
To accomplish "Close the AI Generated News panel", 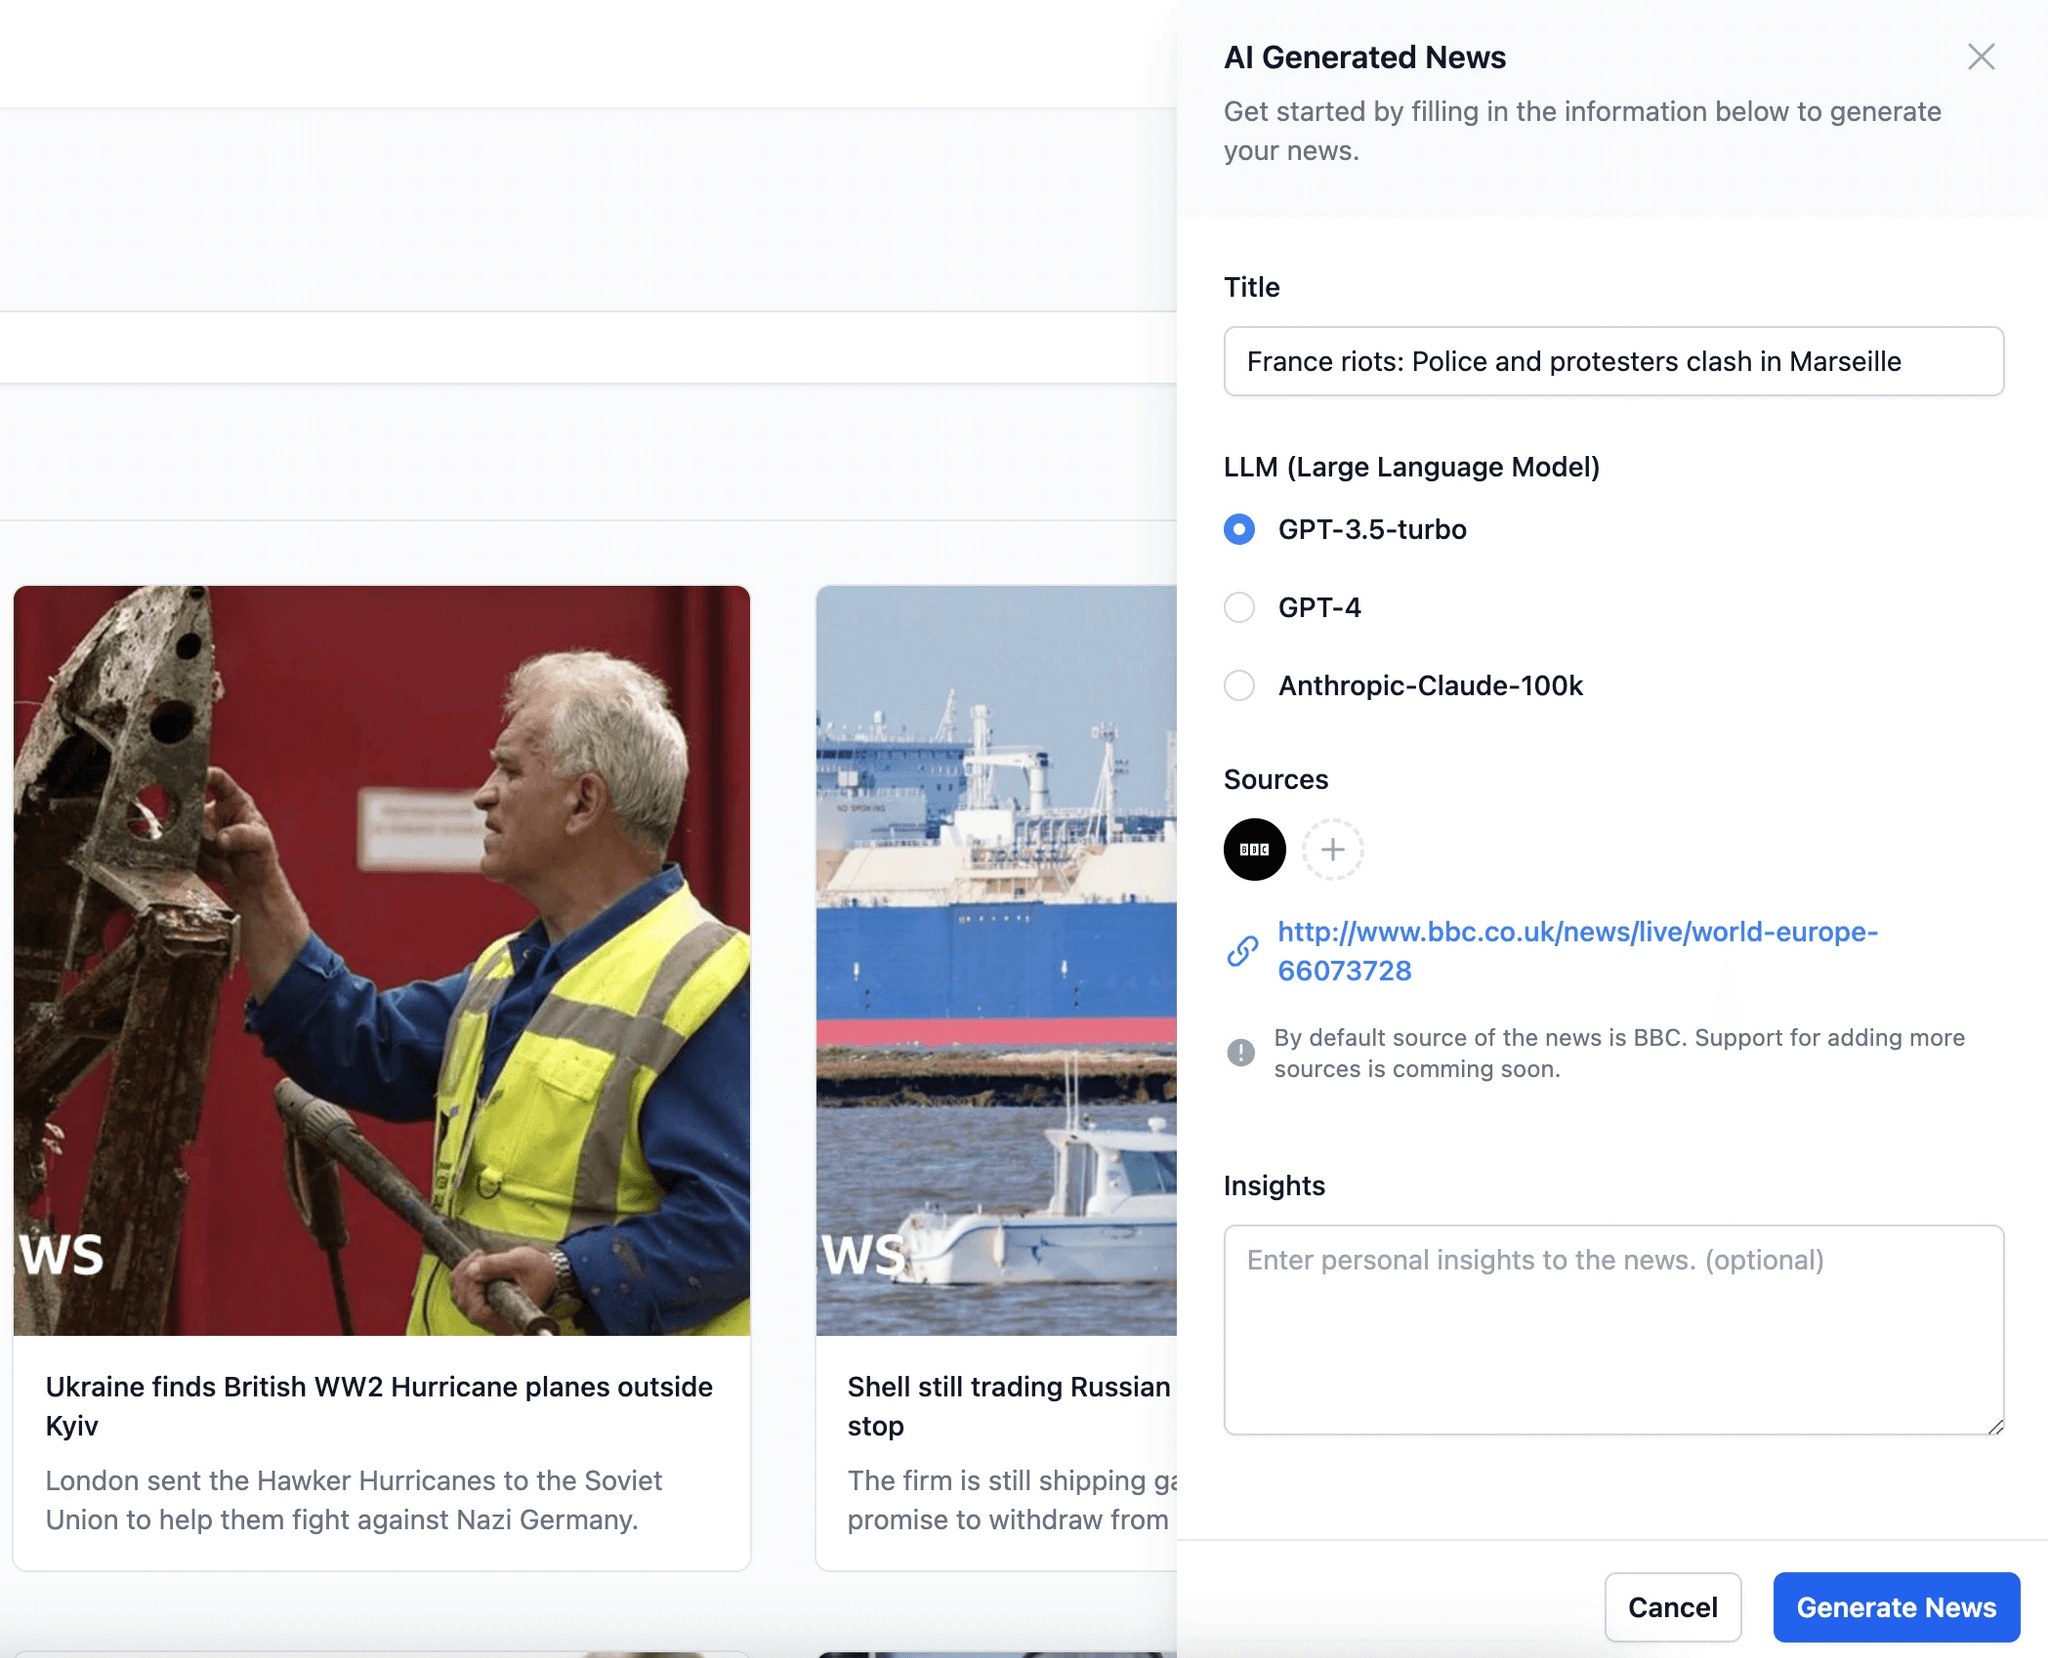I will click(x=1980, y=57).
